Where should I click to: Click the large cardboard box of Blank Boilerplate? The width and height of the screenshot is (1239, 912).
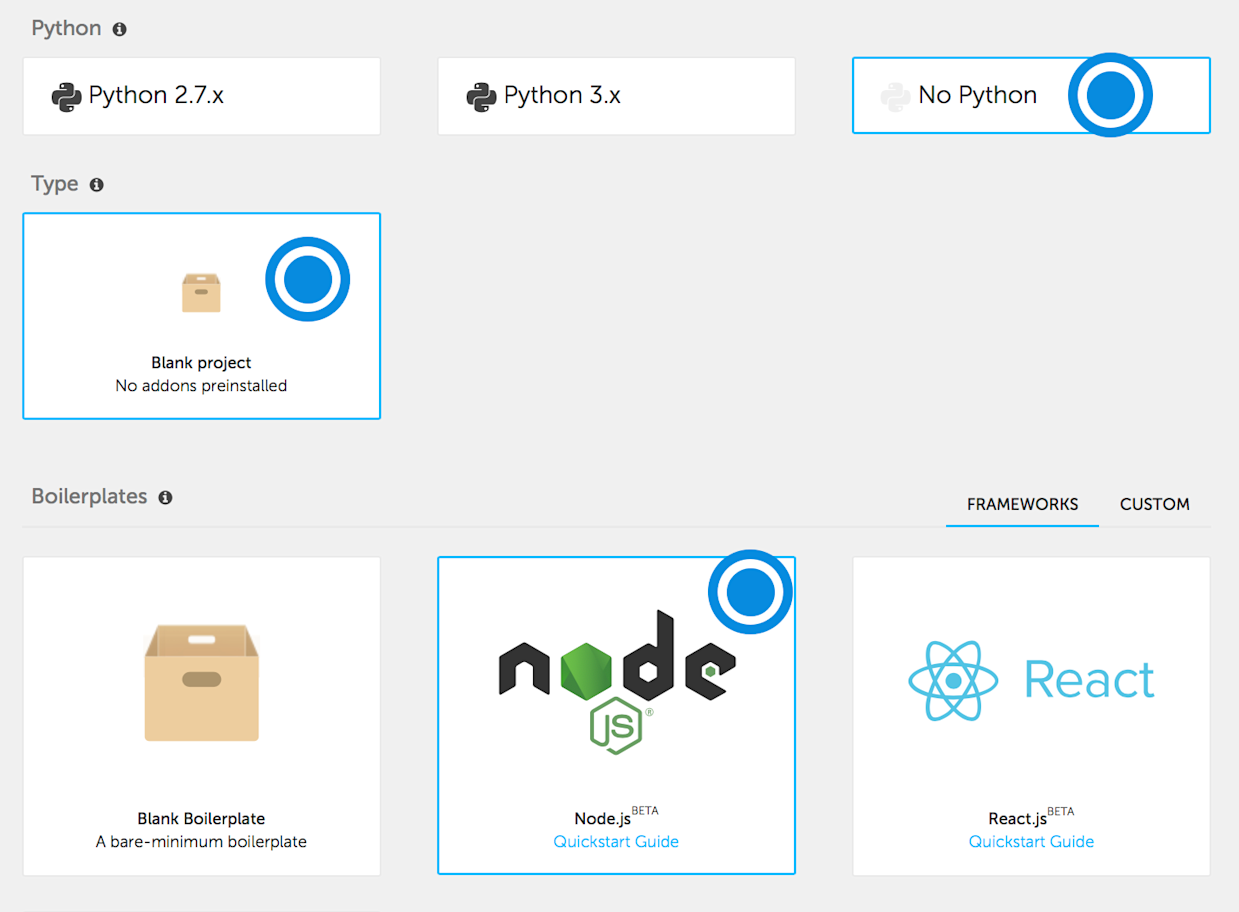[201, 683]
